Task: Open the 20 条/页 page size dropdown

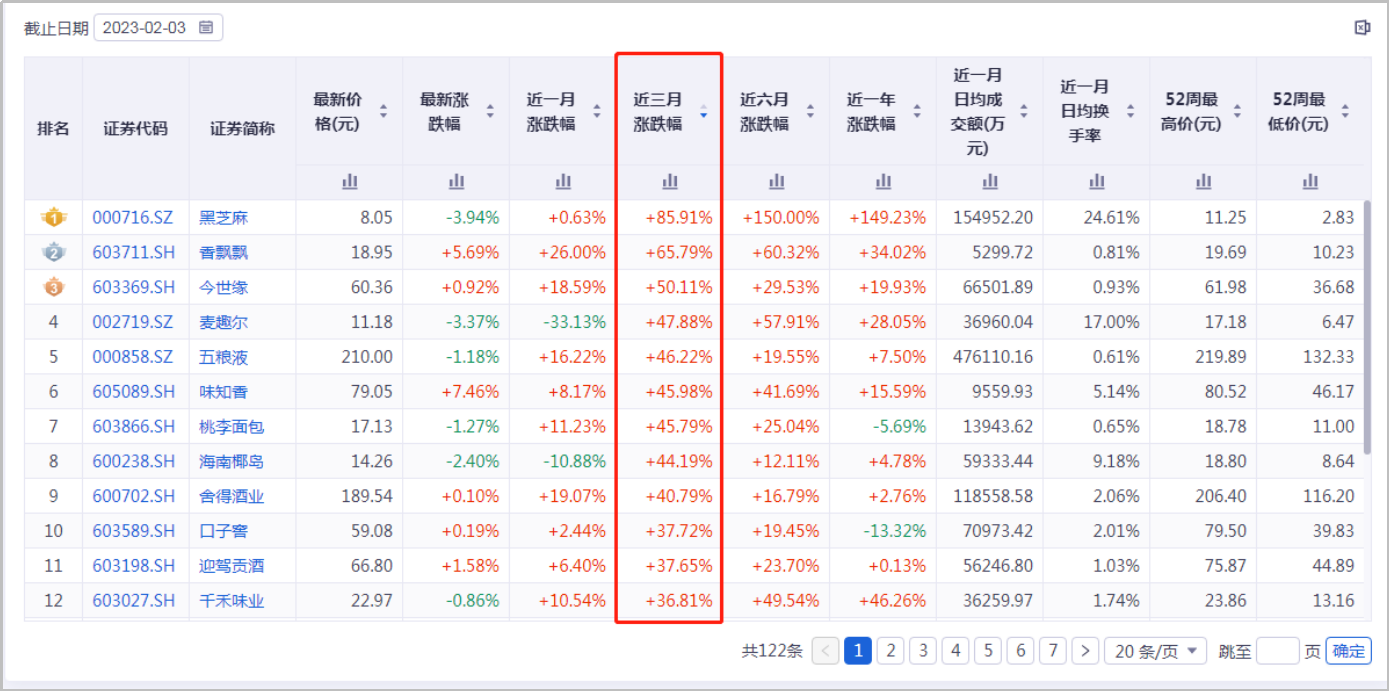Action: click(1155, 651)
